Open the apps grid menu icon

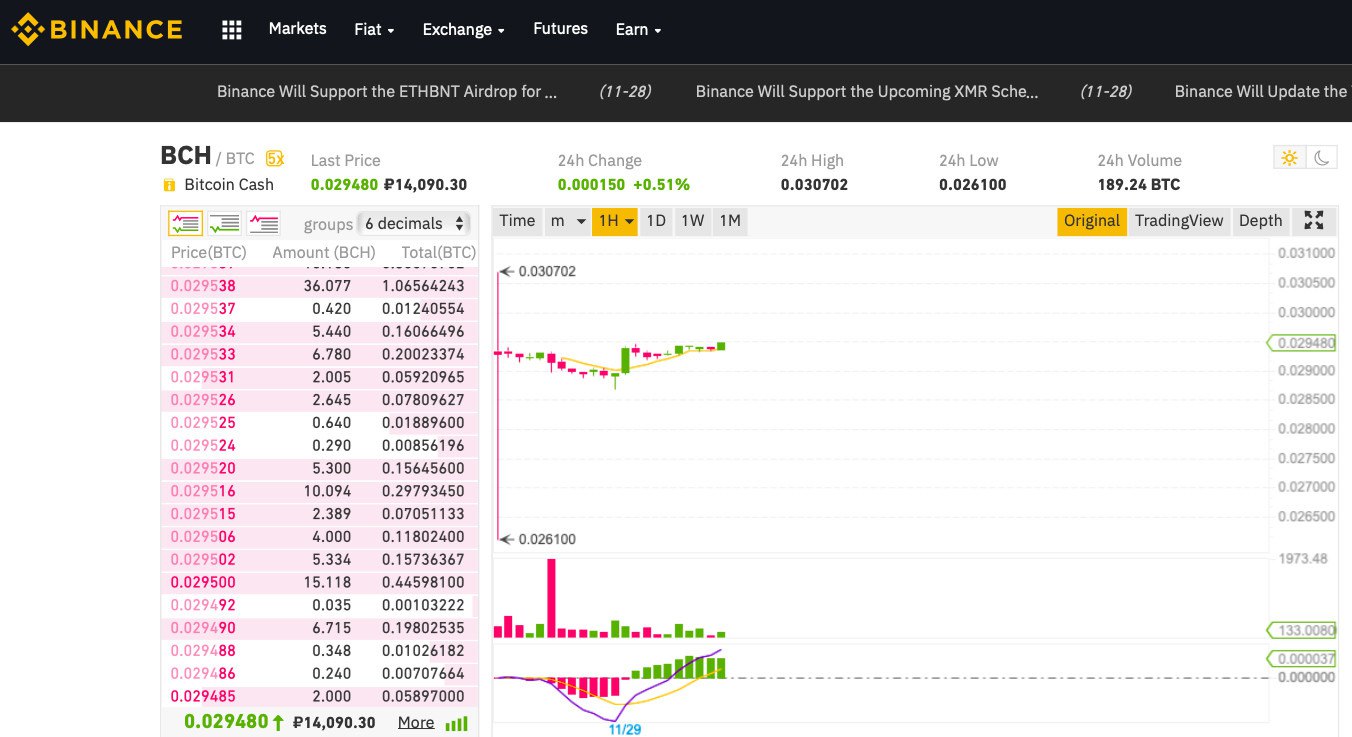click(x=232, y=30)
